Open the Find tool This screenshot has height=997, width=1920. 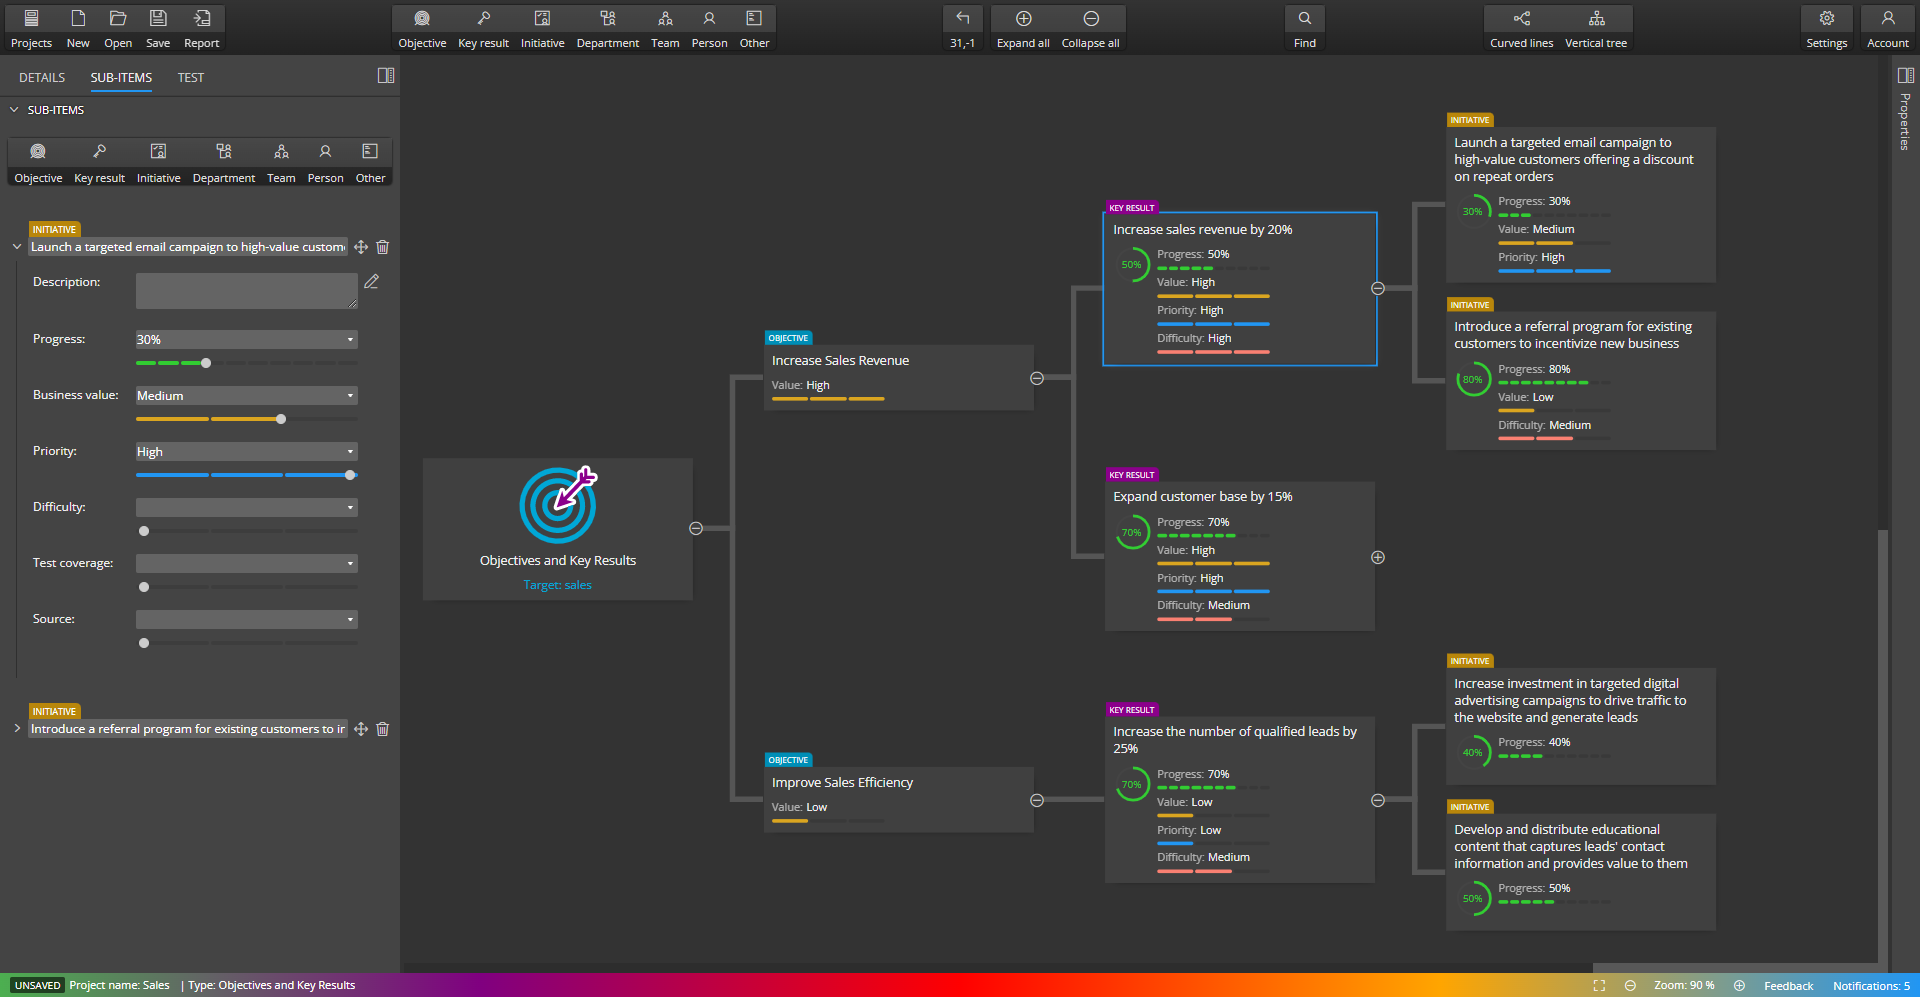(1304, 25)
